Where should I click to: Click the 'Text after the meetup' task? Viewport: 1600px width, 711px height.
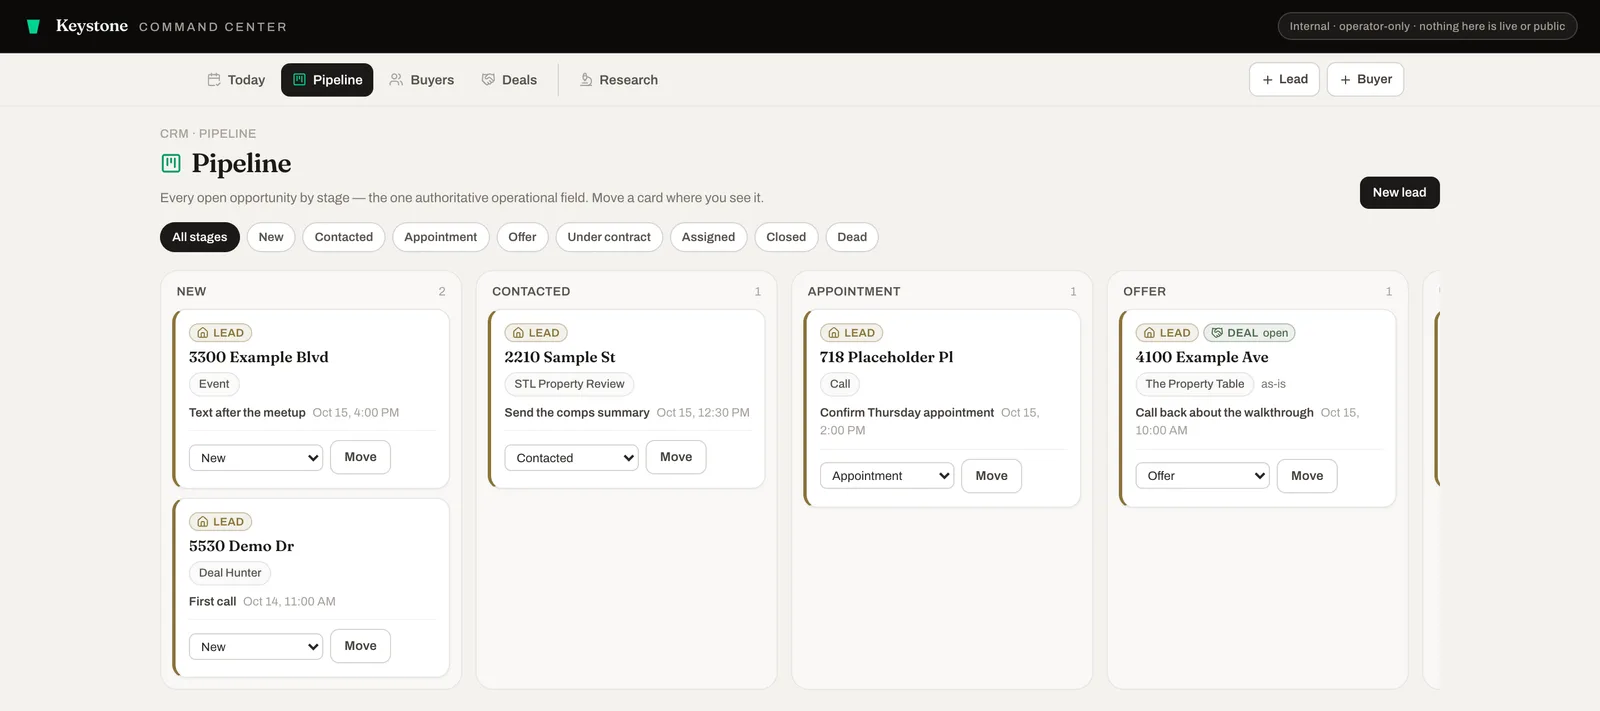[x=247, y=413]
